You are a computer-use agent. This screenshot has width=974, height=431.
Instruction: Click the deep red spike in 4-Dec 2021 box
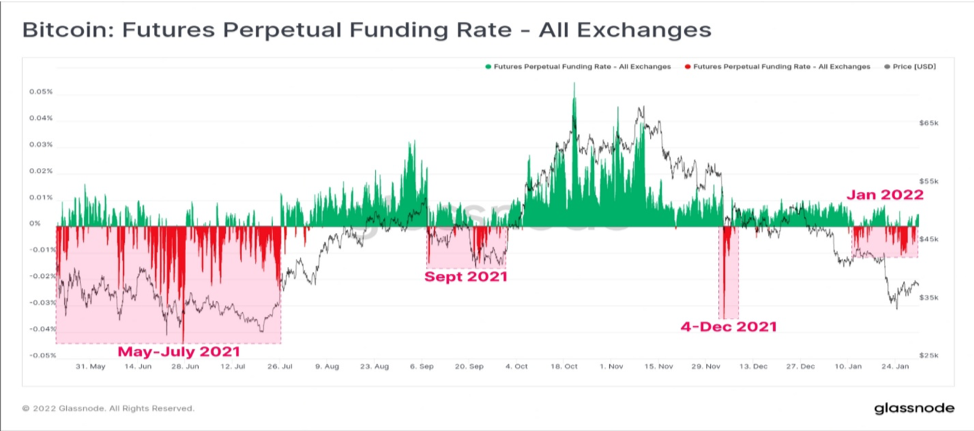click(x=724, y=272)
